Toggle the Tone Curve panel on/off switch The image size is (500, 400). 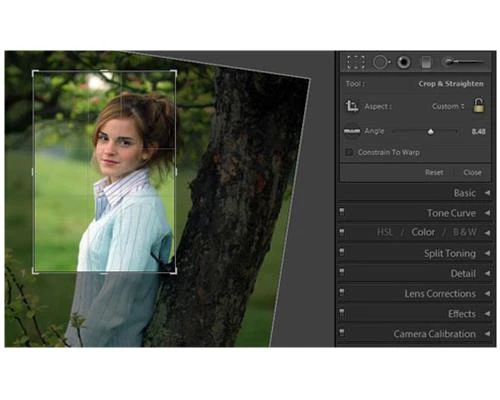click(342, 212)
